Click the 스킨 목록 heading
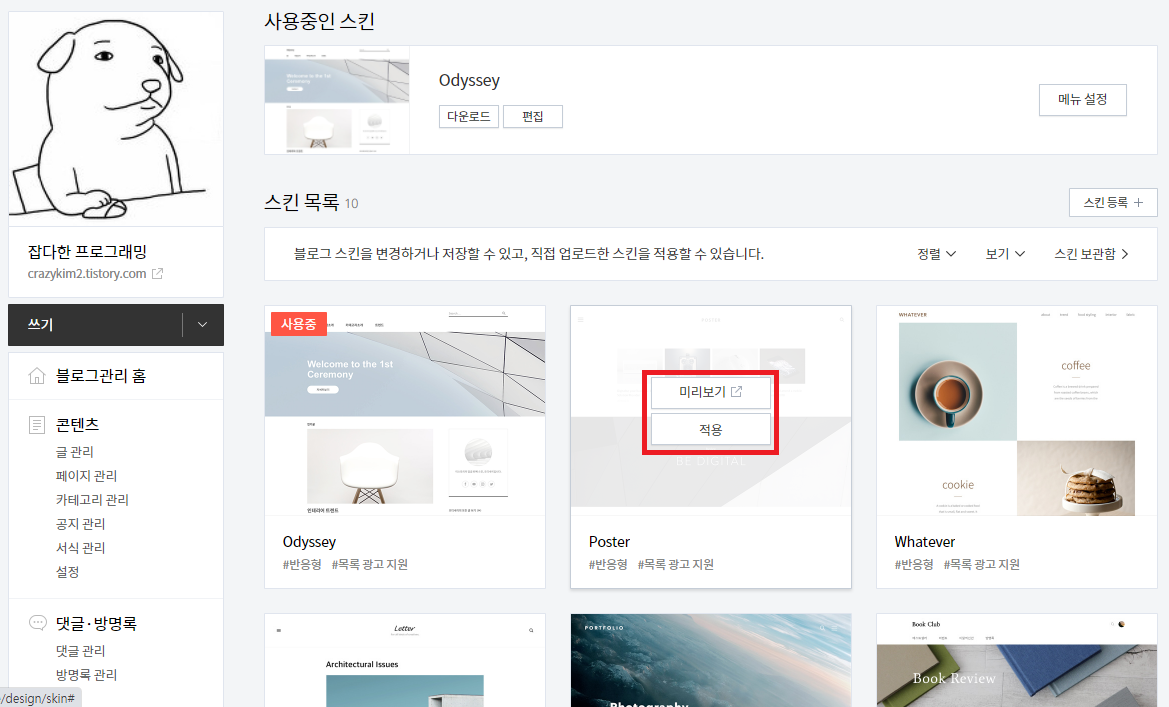The height and width of the screenshot is (707, 1169). click(302, 202)
